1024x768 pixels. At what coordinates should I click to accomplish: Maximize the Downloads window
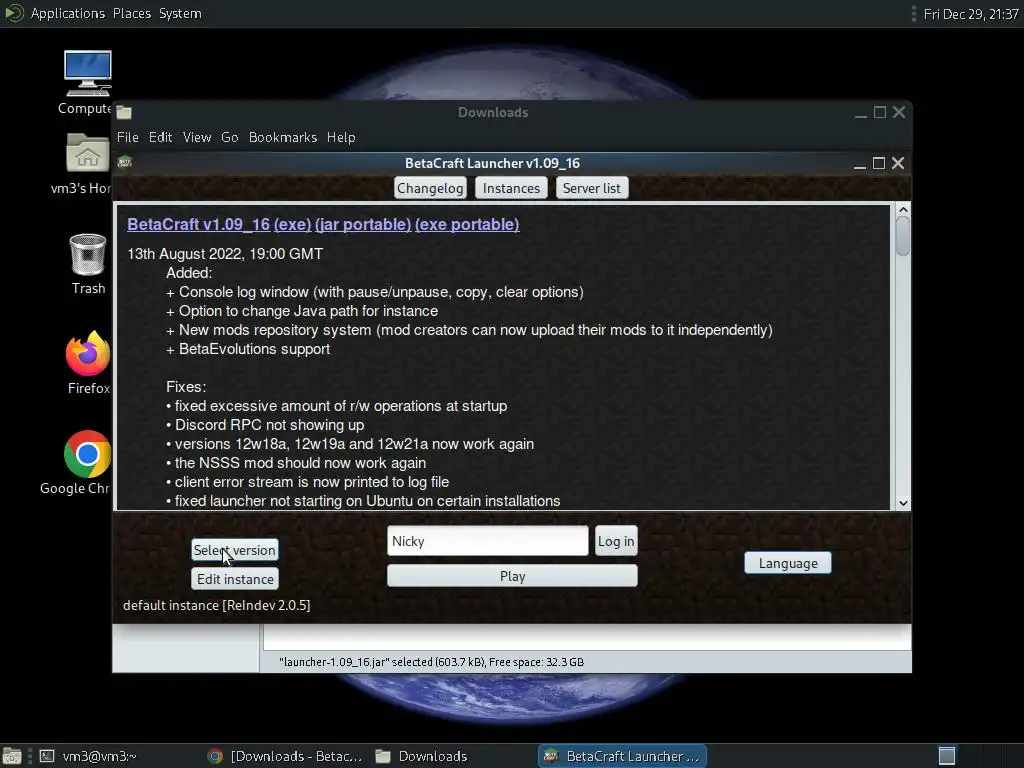click(x=880, y=112)
